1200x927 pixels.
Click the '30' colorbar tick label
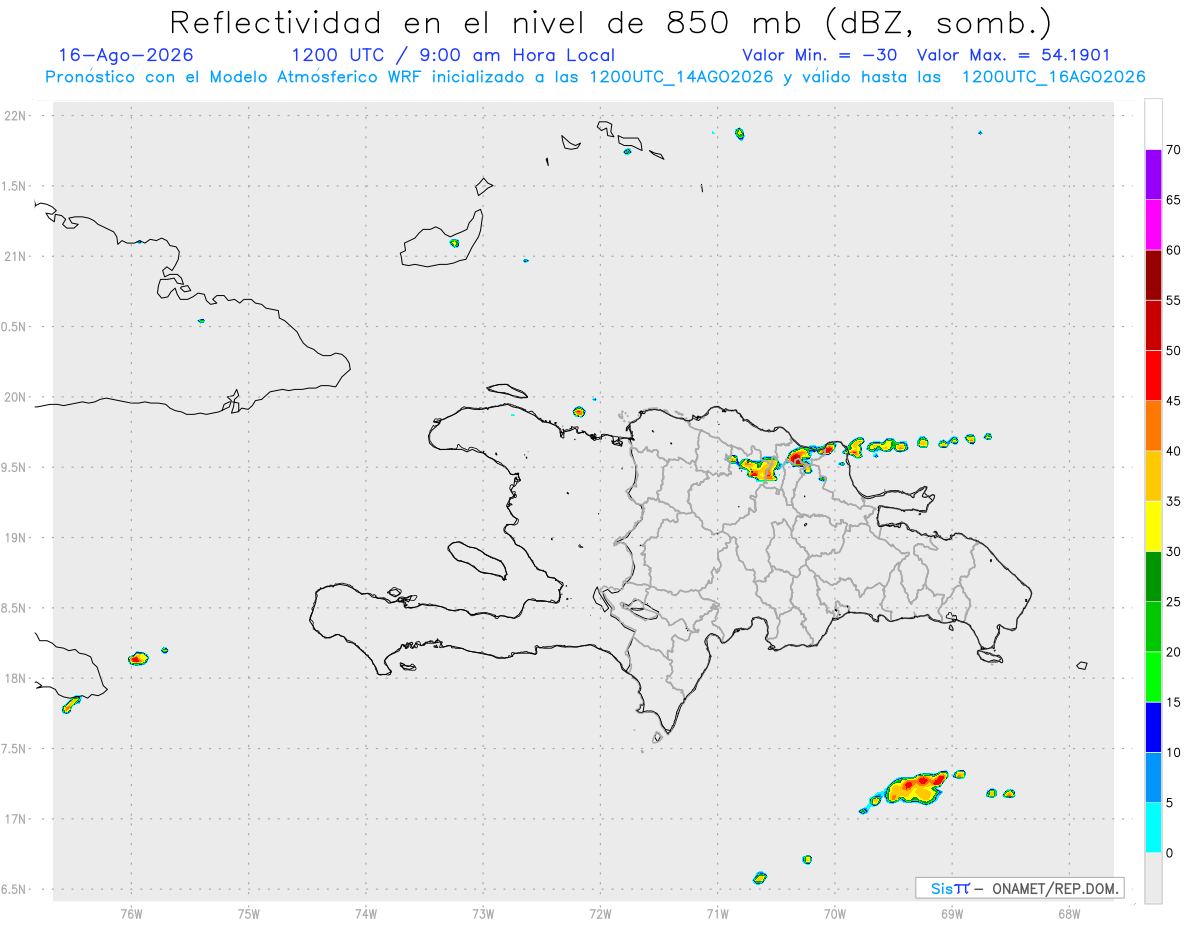point(1173,552)
